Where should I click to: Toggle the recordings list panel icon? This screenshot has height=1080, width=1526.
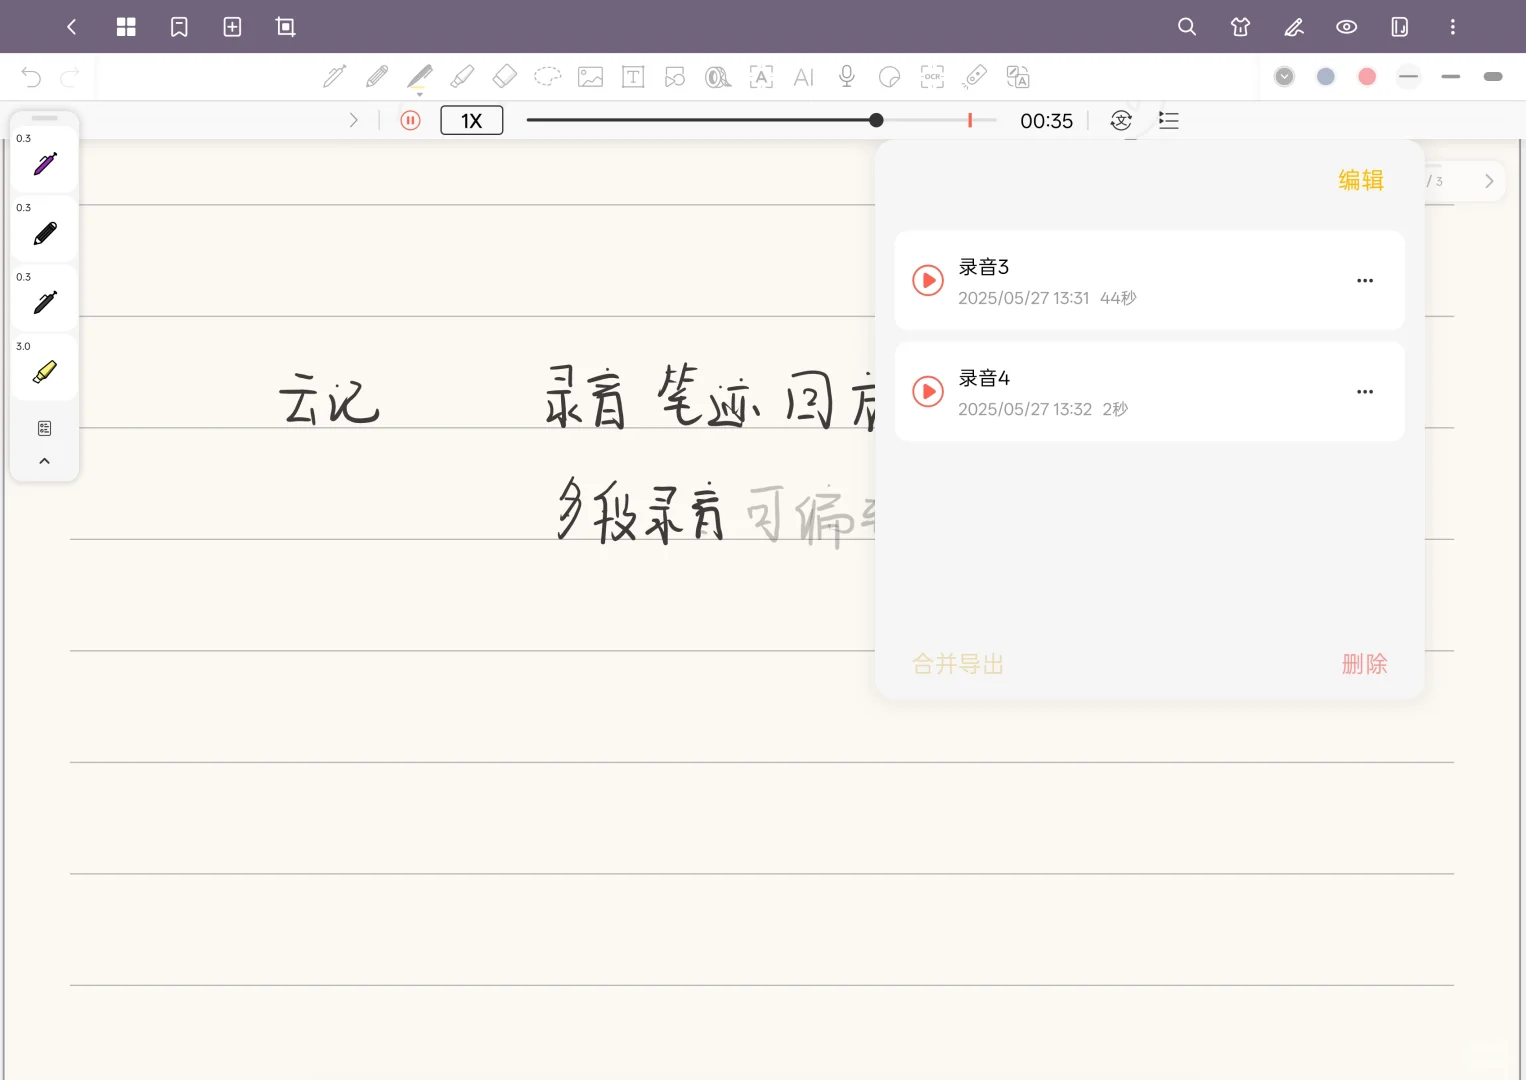point(1169,121)
